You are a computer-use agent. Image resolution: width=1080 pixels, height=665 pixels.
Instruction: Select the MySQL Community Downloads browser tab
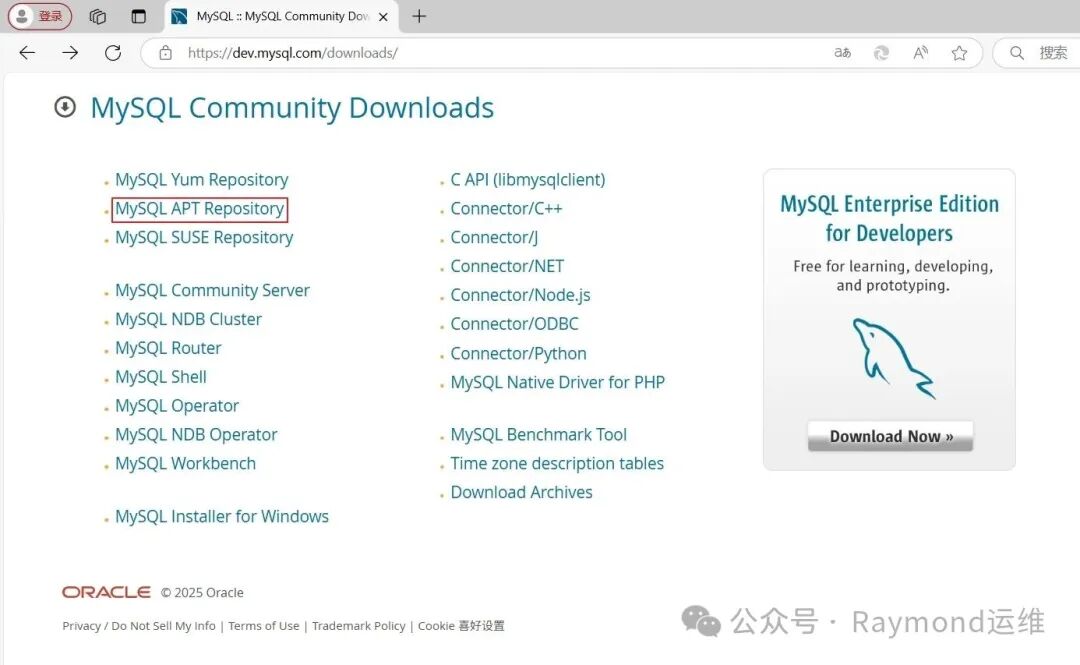(x=281, y=17)
